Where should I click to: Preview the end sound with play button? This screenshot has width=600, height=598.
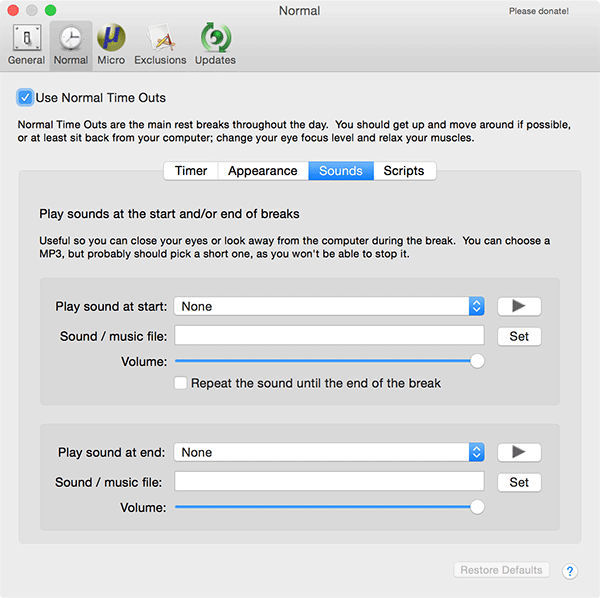coord(519,452)
